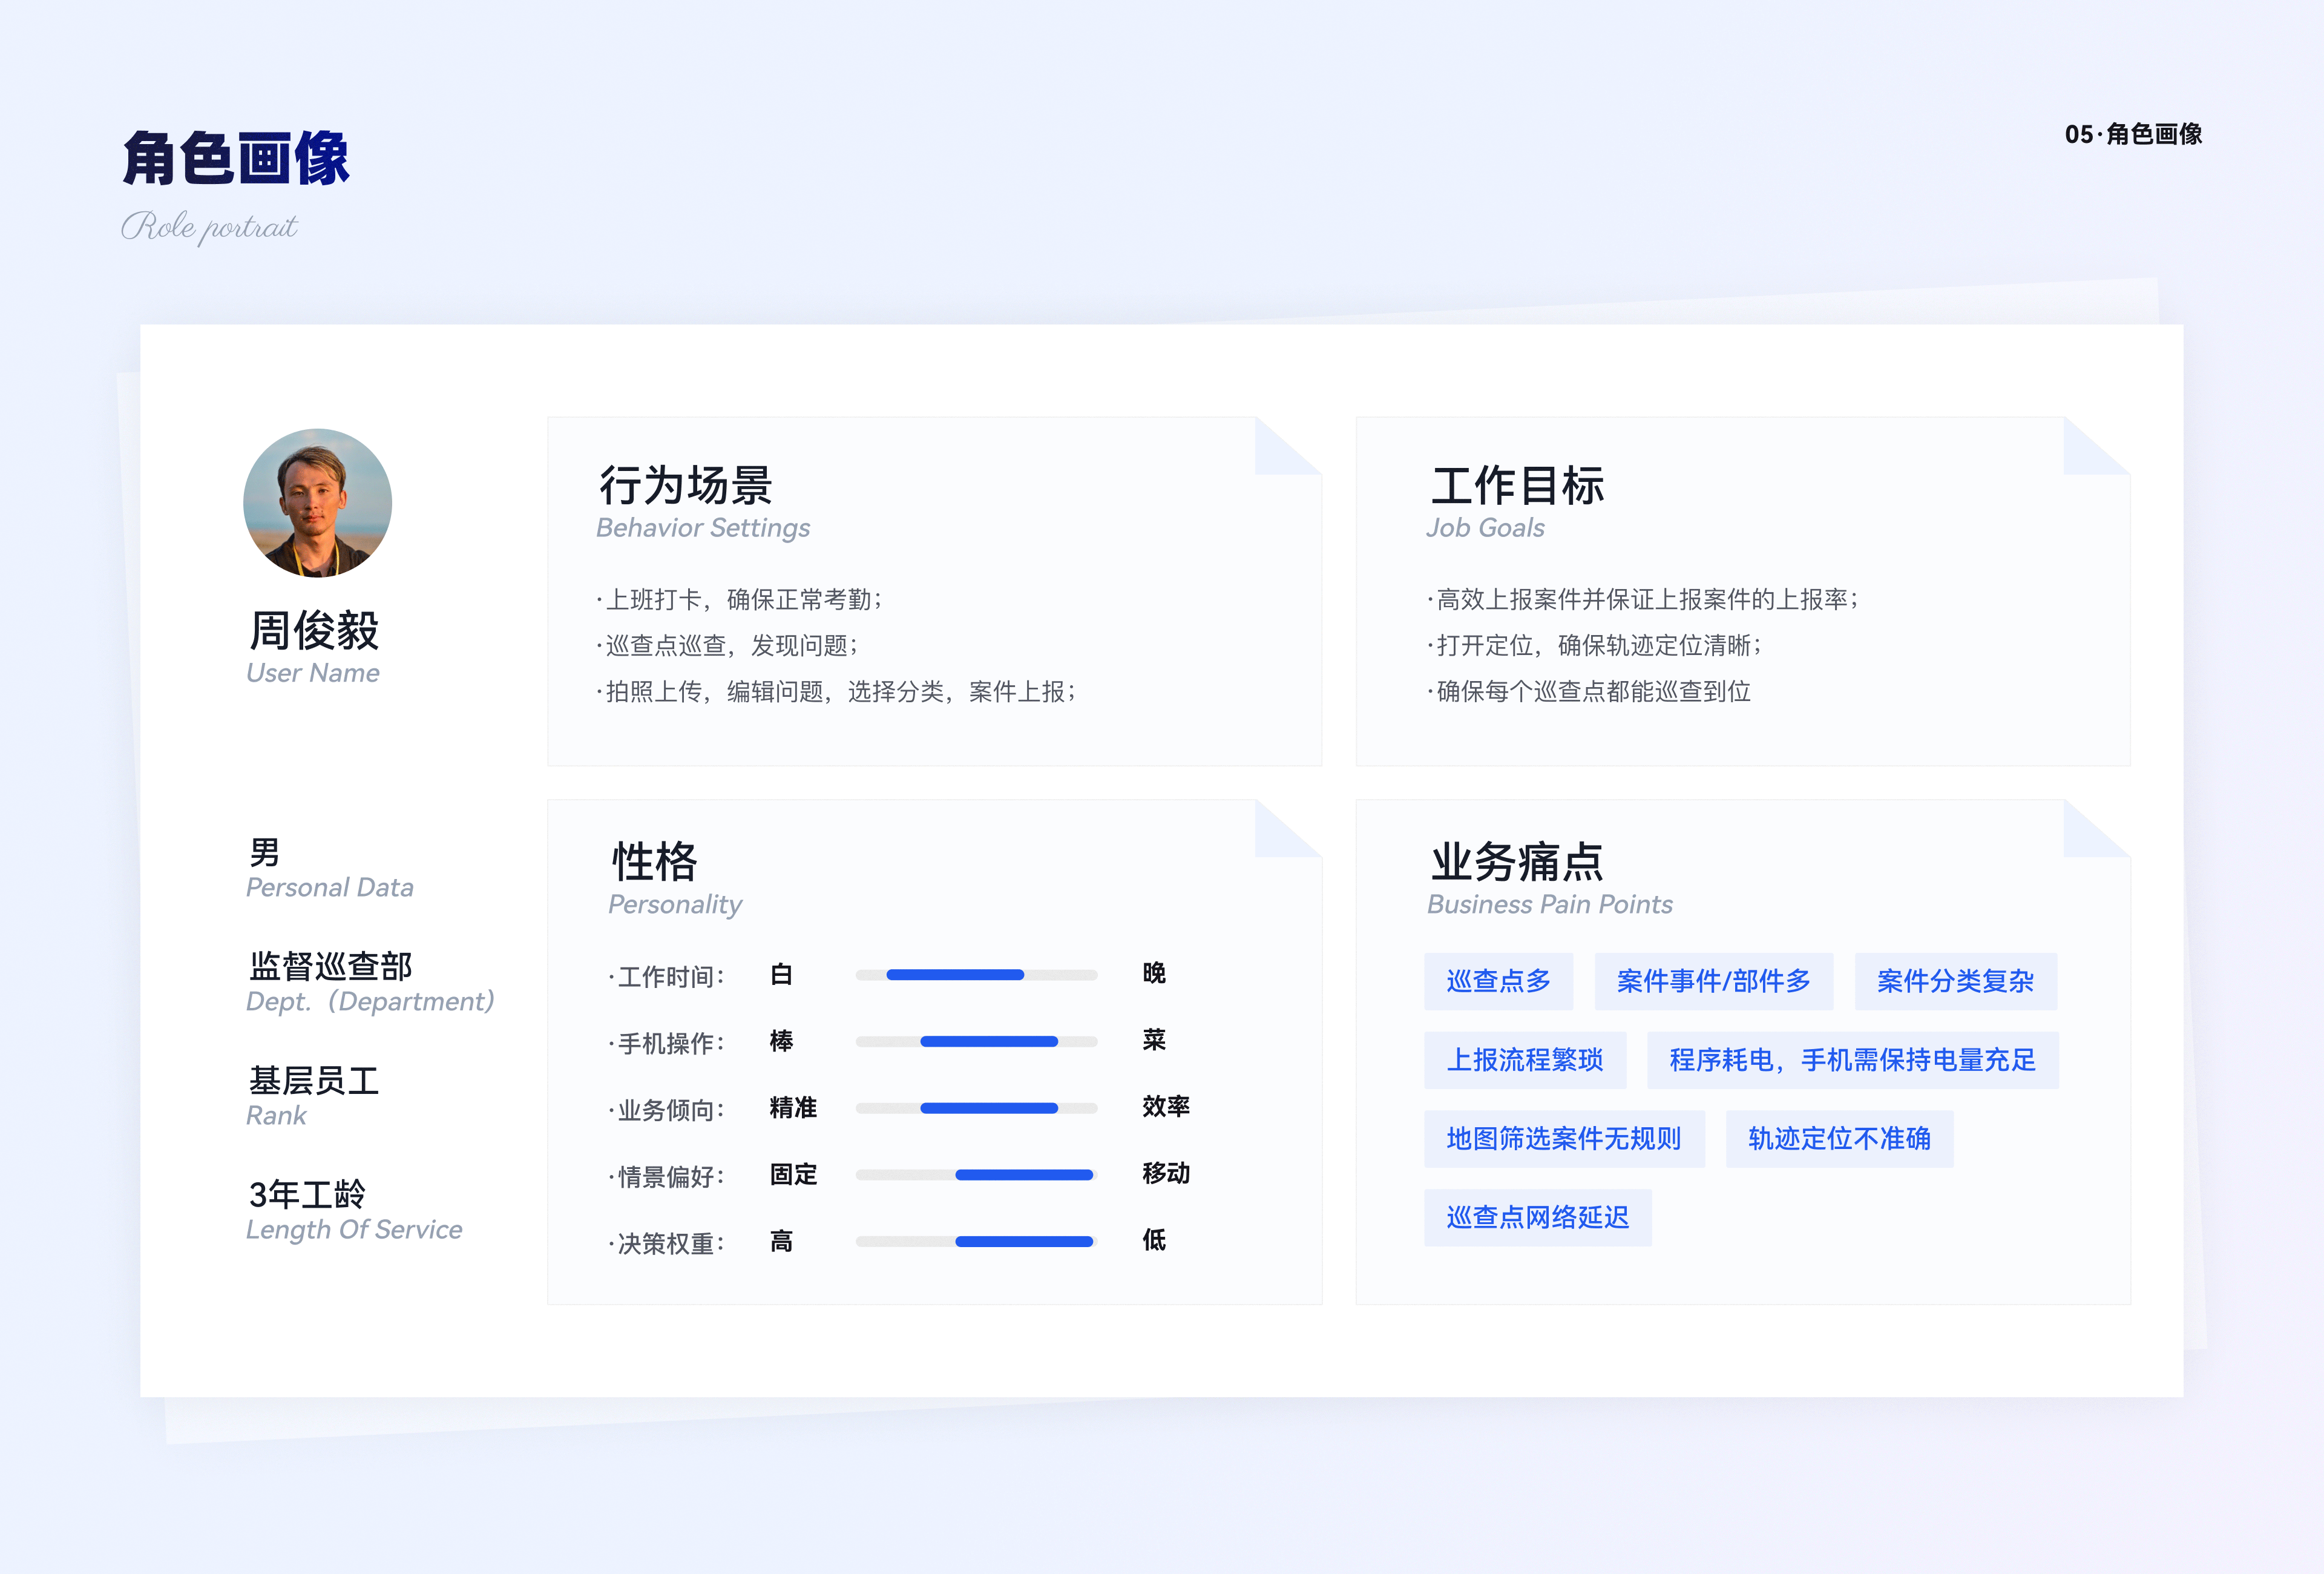Click the 工作时间 row label
Viewport: 2324px width, 1574px height.
(667, 977)
